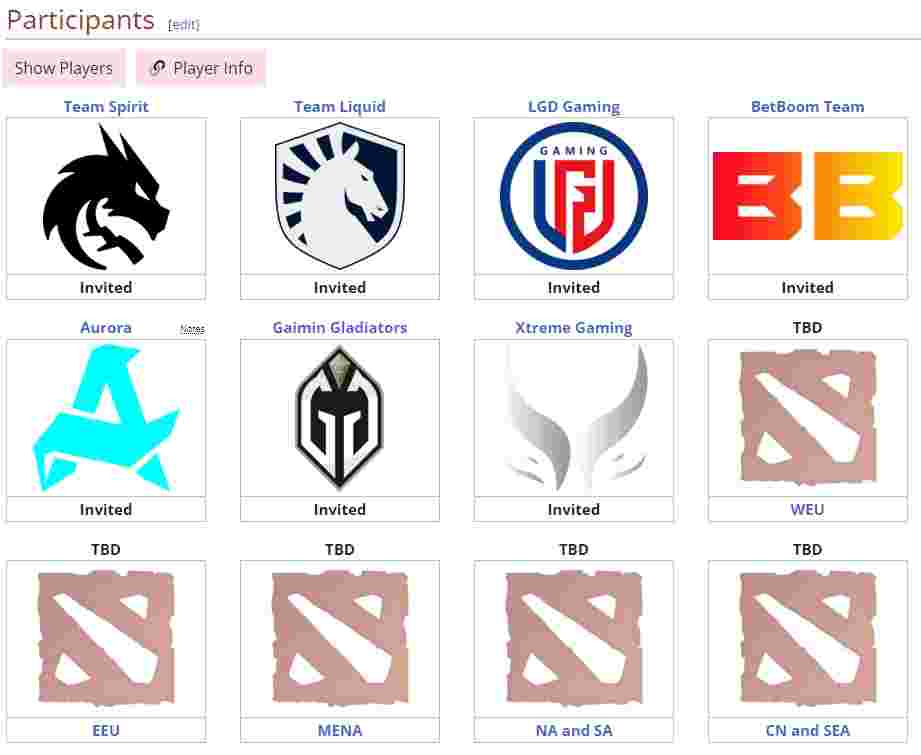Follow the CN and SEA qualifier link
This screenshot has height=755, width=921.
click(808, 730)
